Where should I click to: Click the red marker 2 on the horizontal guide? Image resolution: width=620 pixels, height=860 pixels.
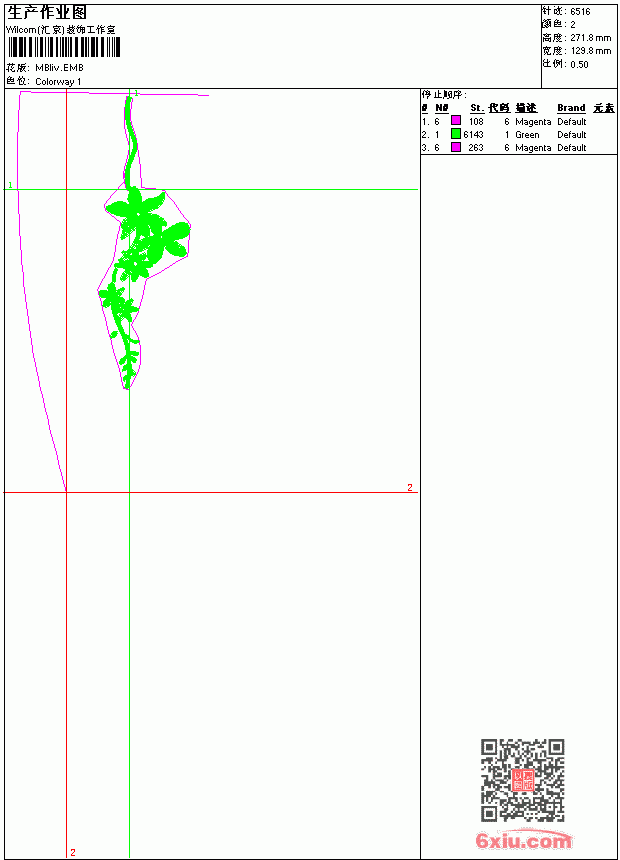[410, 487]
